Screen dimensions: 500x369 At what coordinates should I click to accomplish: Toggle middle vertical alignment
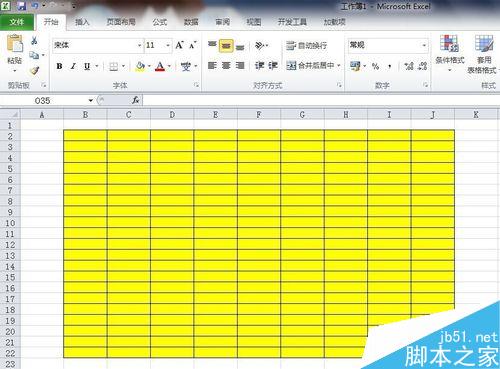(x=226, y=46)
